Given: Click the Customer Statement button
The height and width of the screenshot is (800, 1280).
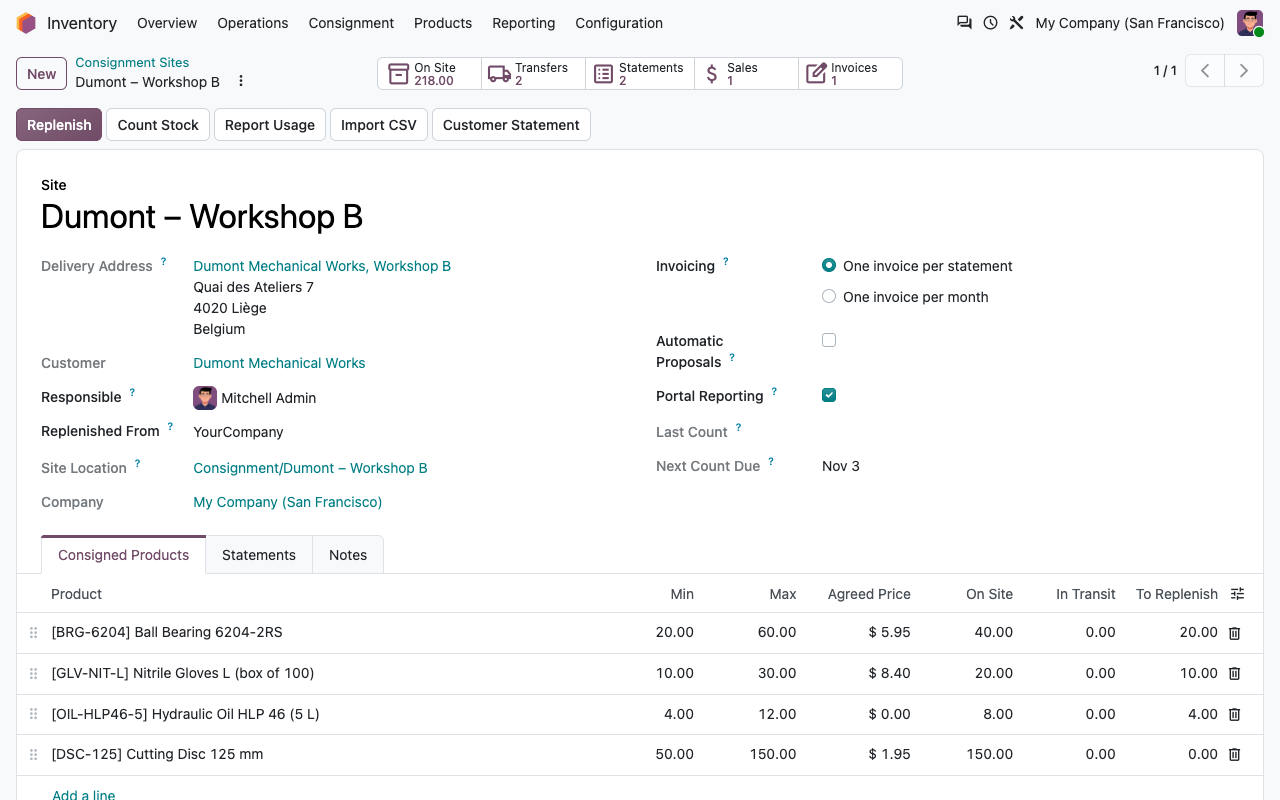Looking at the screenshot, I should pos(511,125).
